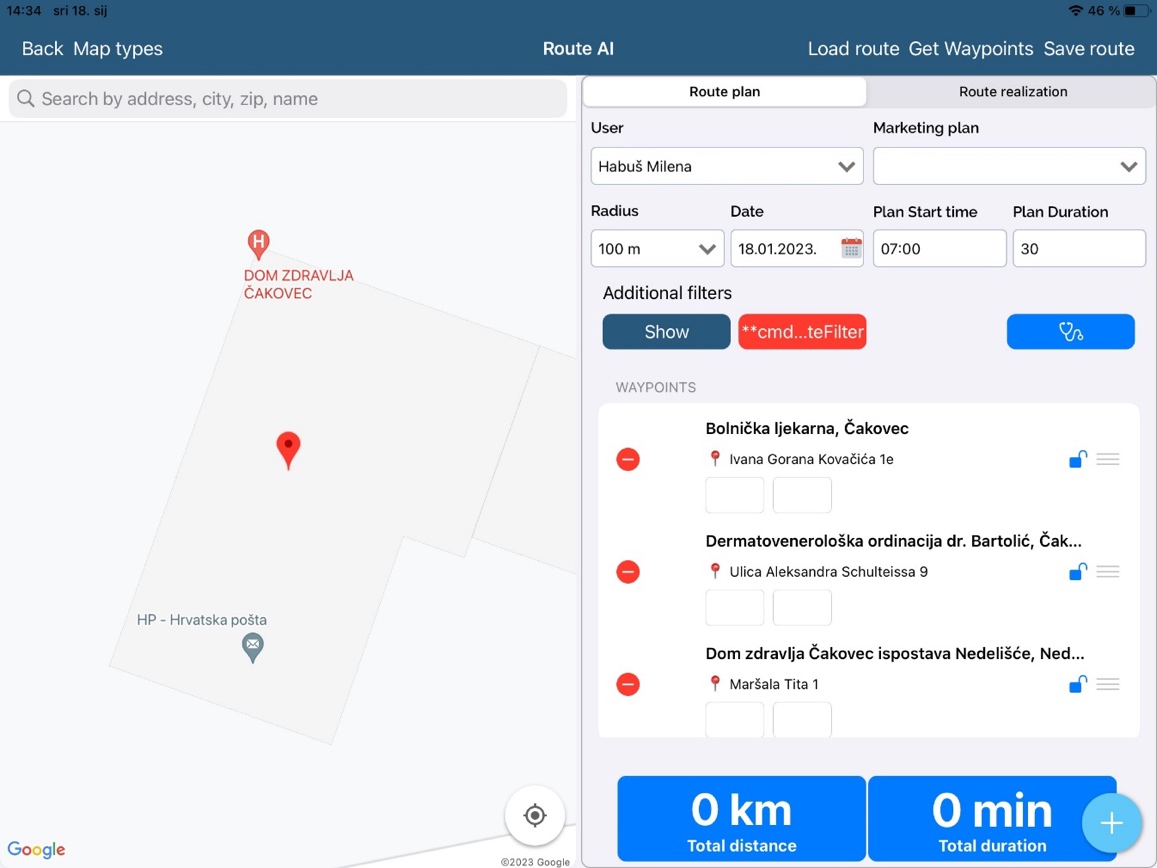The height and width of the screenshot is (868, 1157).
Task: Expand the Marketing plan dropdown
Action: tap(1009, 167)
